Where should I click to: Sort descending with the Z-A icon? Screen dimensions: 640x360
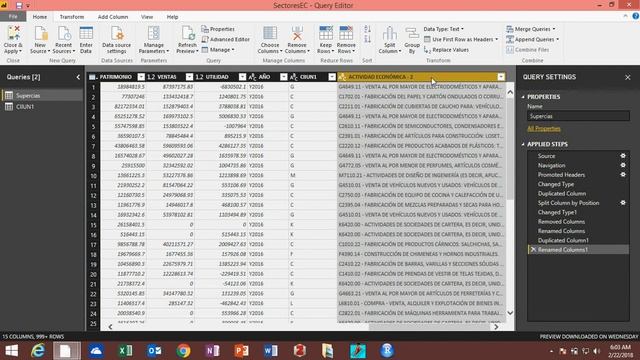(367, 39)
